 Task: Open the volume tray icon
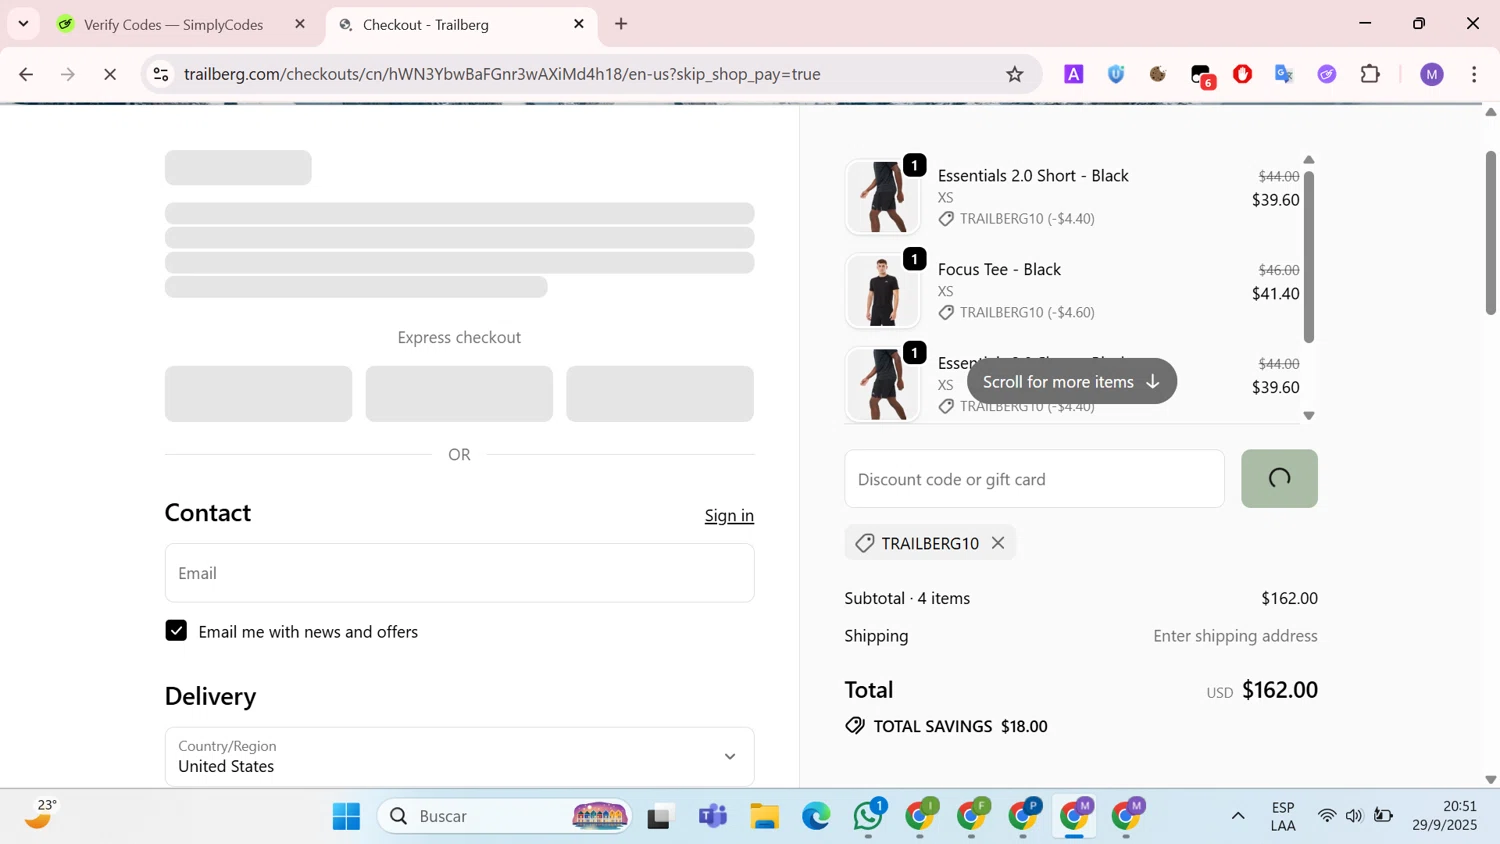1354,816
